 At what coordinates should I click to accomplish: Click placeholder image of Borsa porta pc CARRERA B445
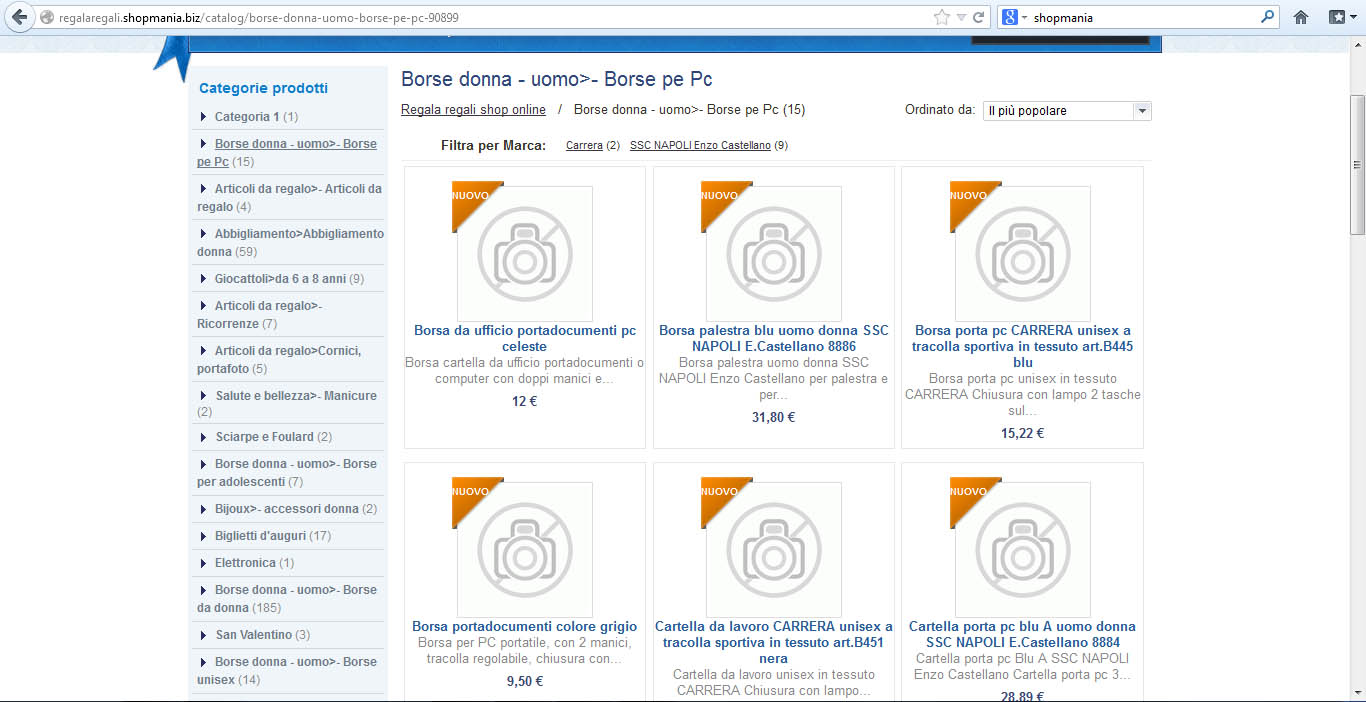pos(1022,253)
